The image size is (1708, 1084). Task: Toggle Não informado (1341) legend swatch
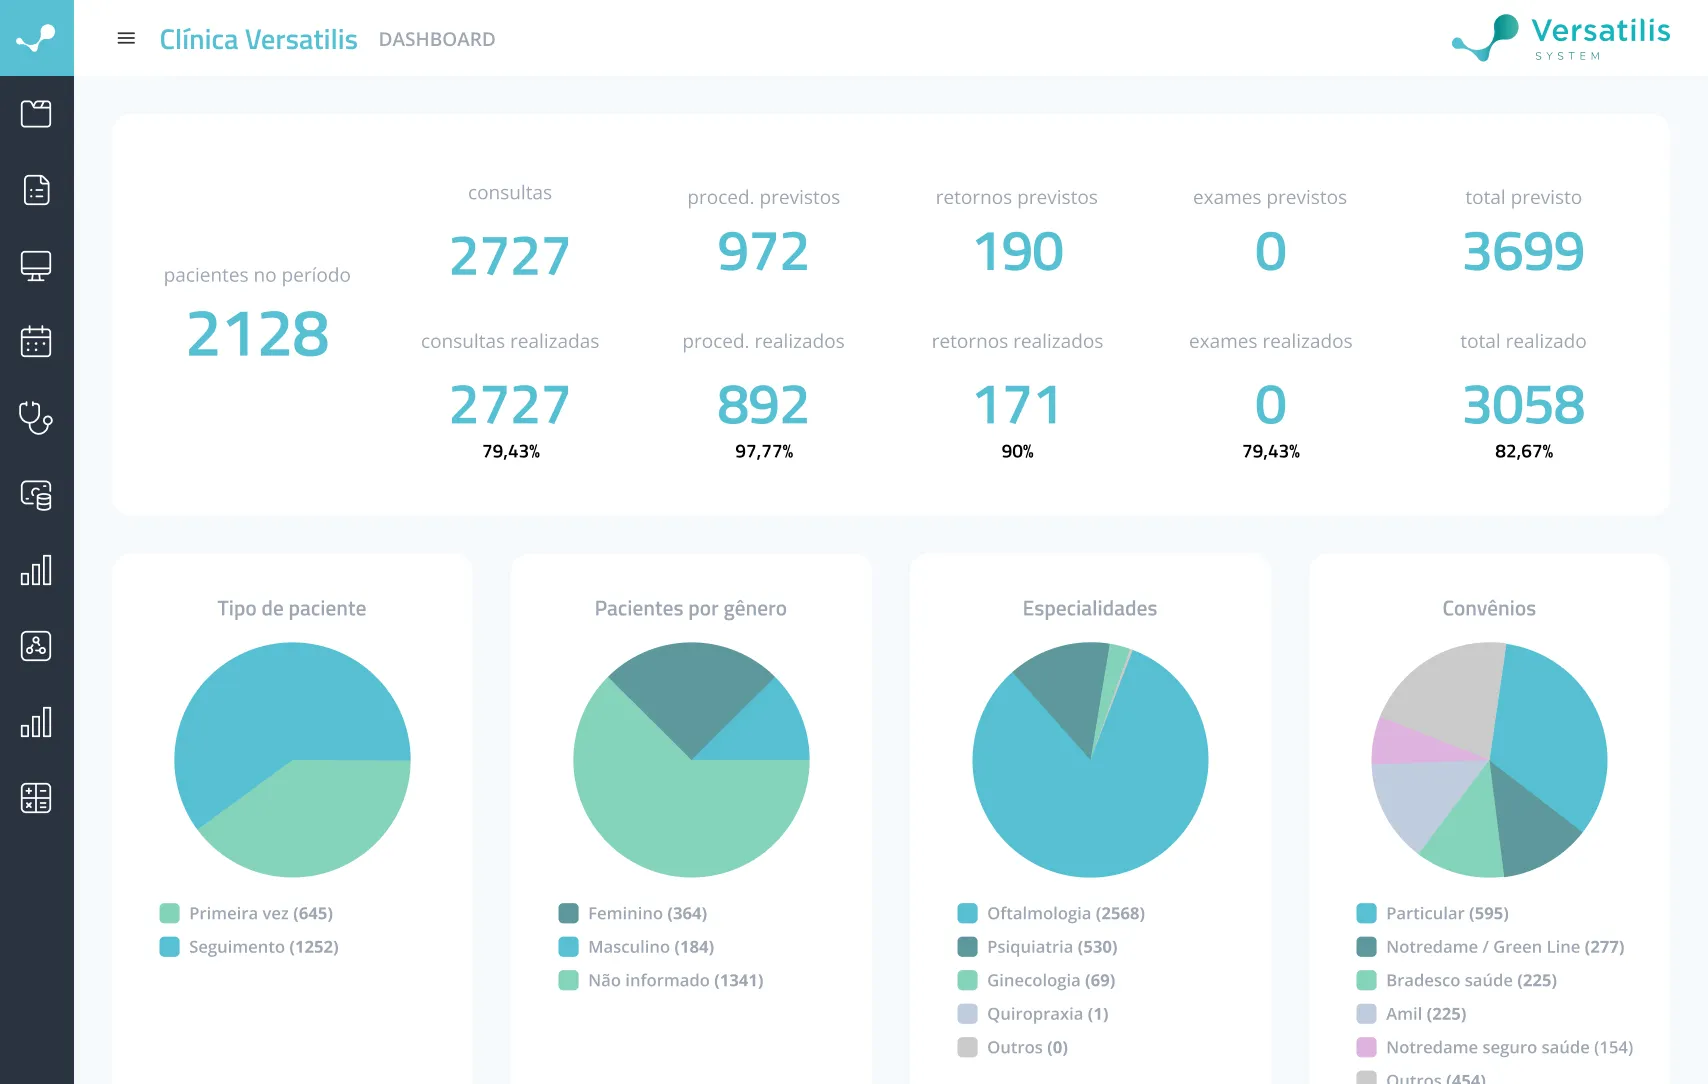point(568,980)
